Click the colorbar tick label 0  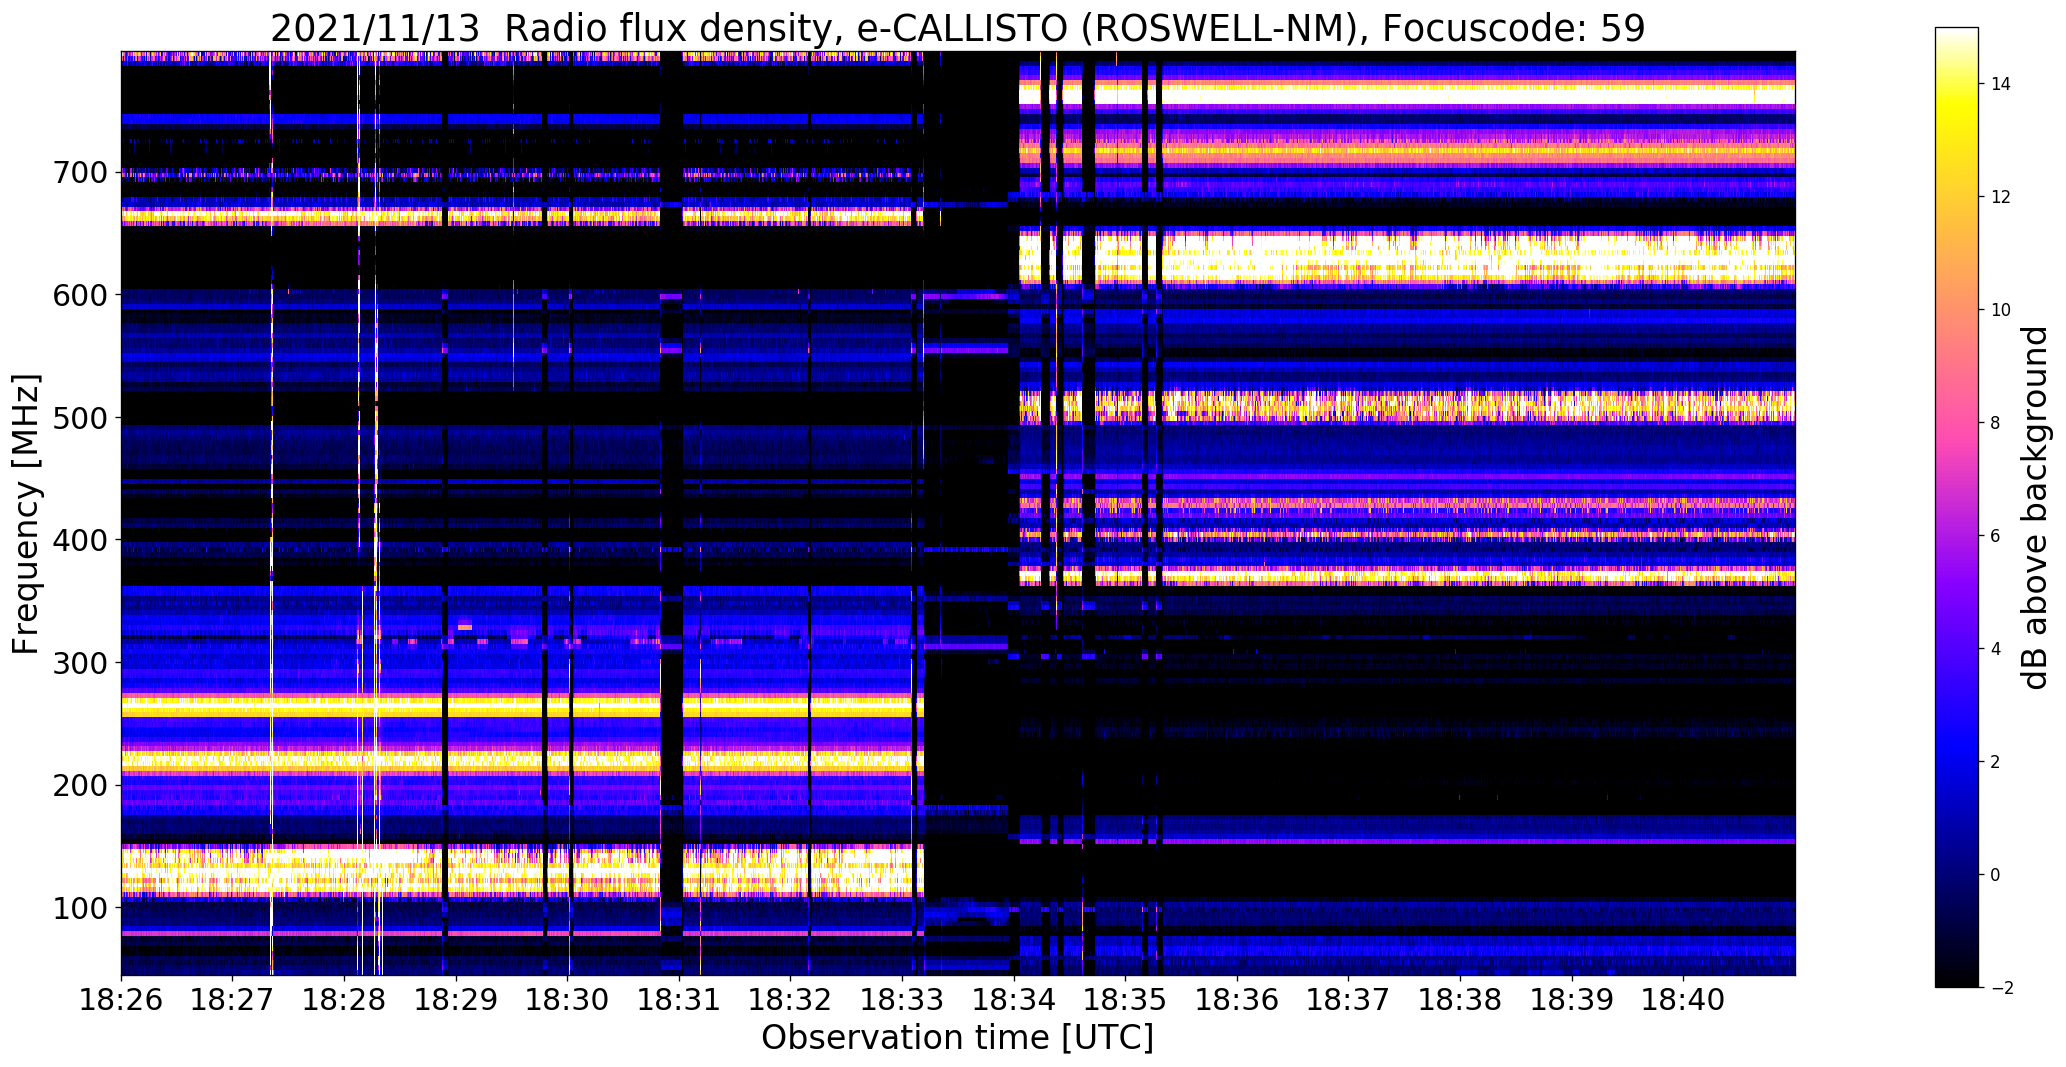(1996, 875)
